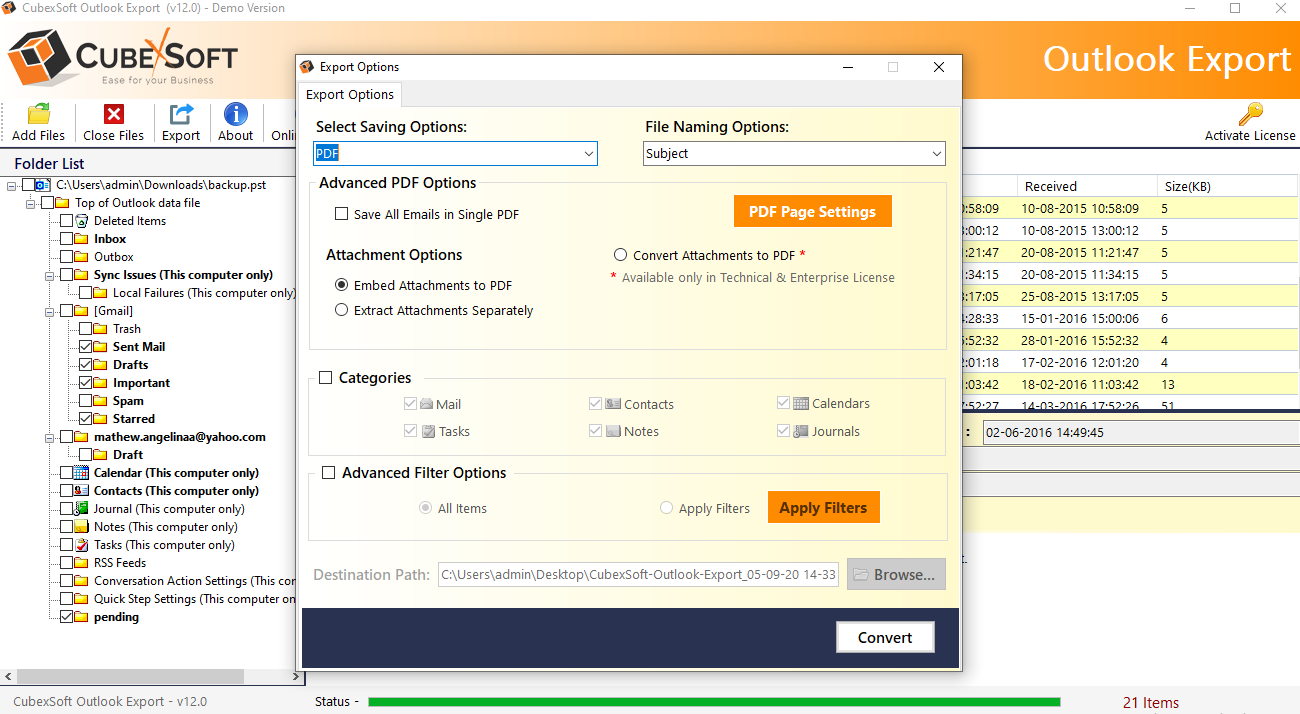Select the Draft folder under yahoo account
The height and width of the screenshot is (714, 1300).
128,455
